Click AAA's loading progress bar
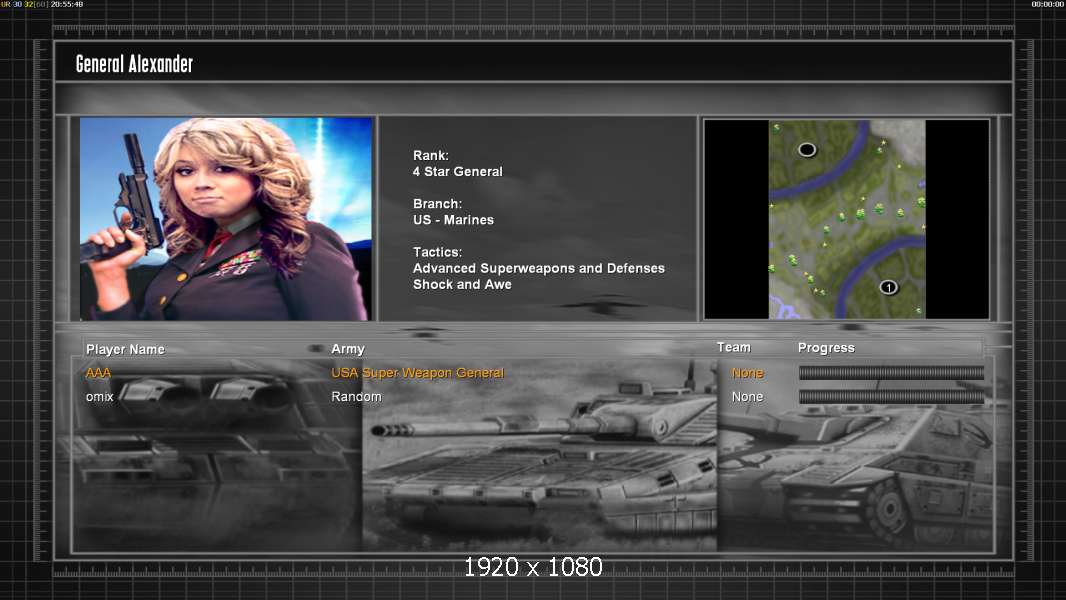 (x=891, y=372)
